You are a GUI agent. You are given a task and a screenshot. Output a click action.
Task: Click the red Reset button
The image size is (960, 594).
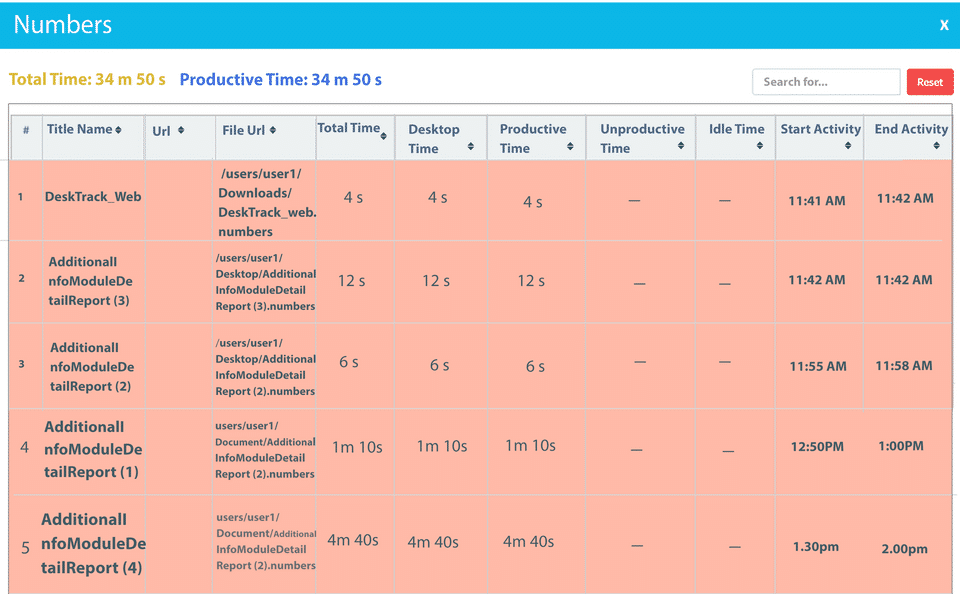point(929,82)
